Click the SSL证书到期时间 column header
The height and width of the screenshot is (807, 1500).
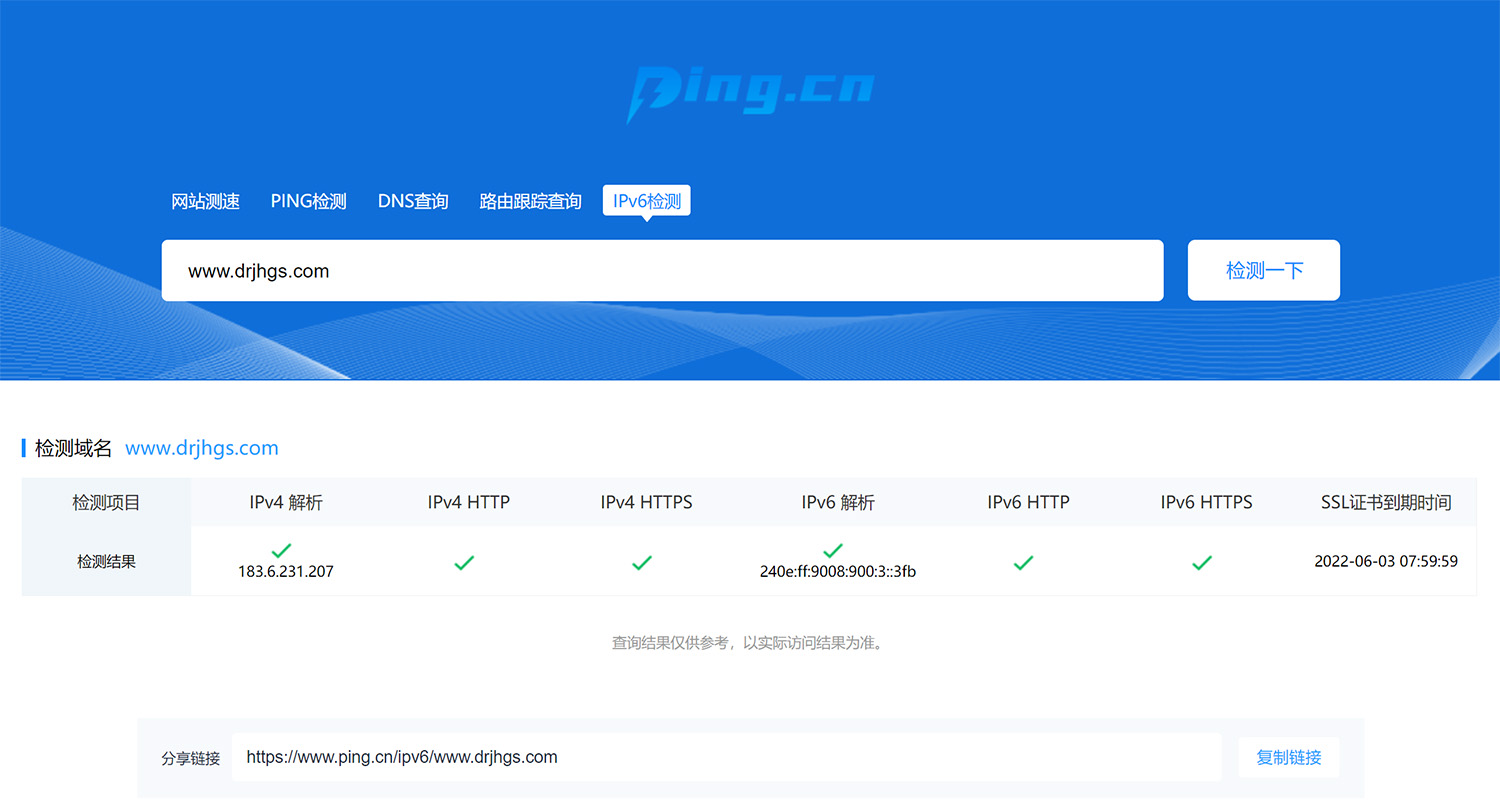pyautogui.click(x=1386, y=502)
